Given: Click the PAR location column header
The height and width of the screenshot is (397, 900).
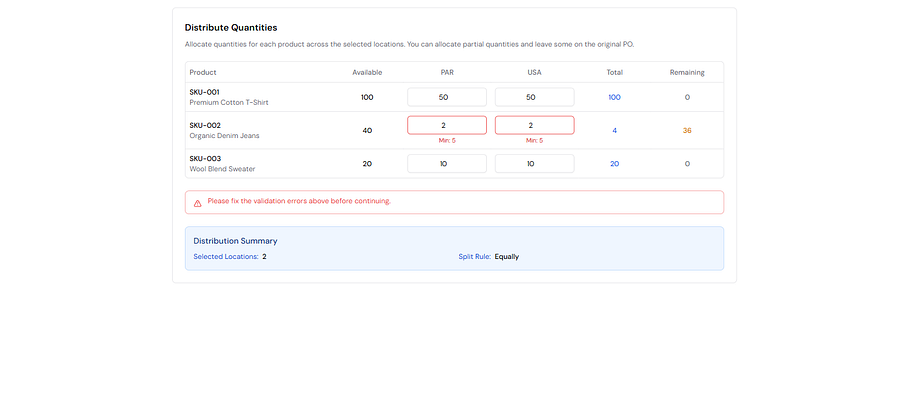Looking at the screenshot, I should [x=447, y=72].
